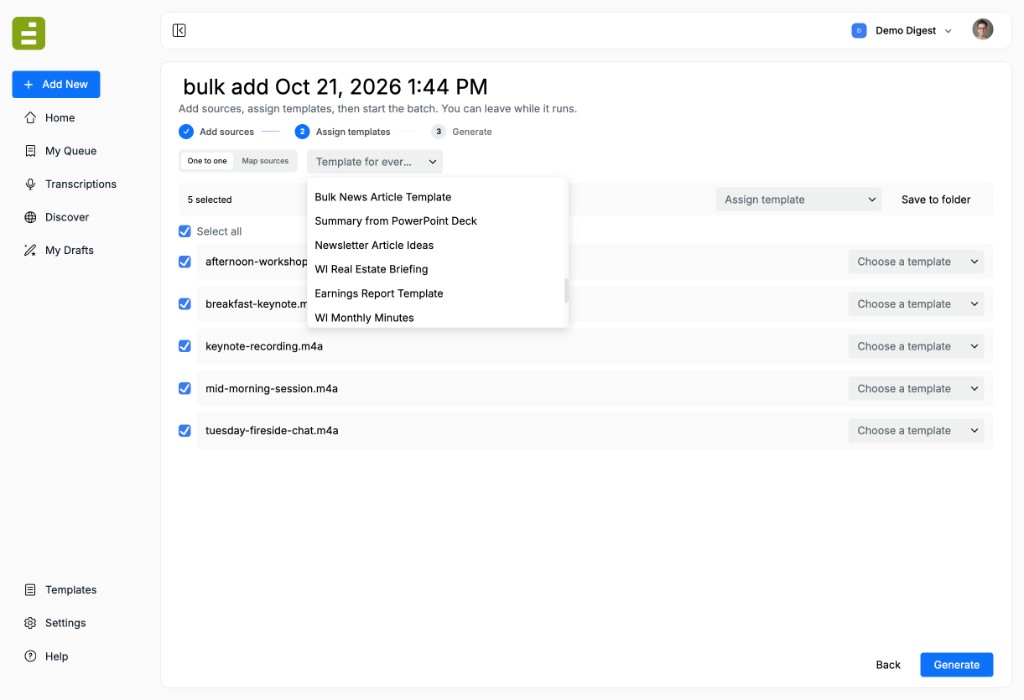Go to Home in sidebar

[59, 118]
